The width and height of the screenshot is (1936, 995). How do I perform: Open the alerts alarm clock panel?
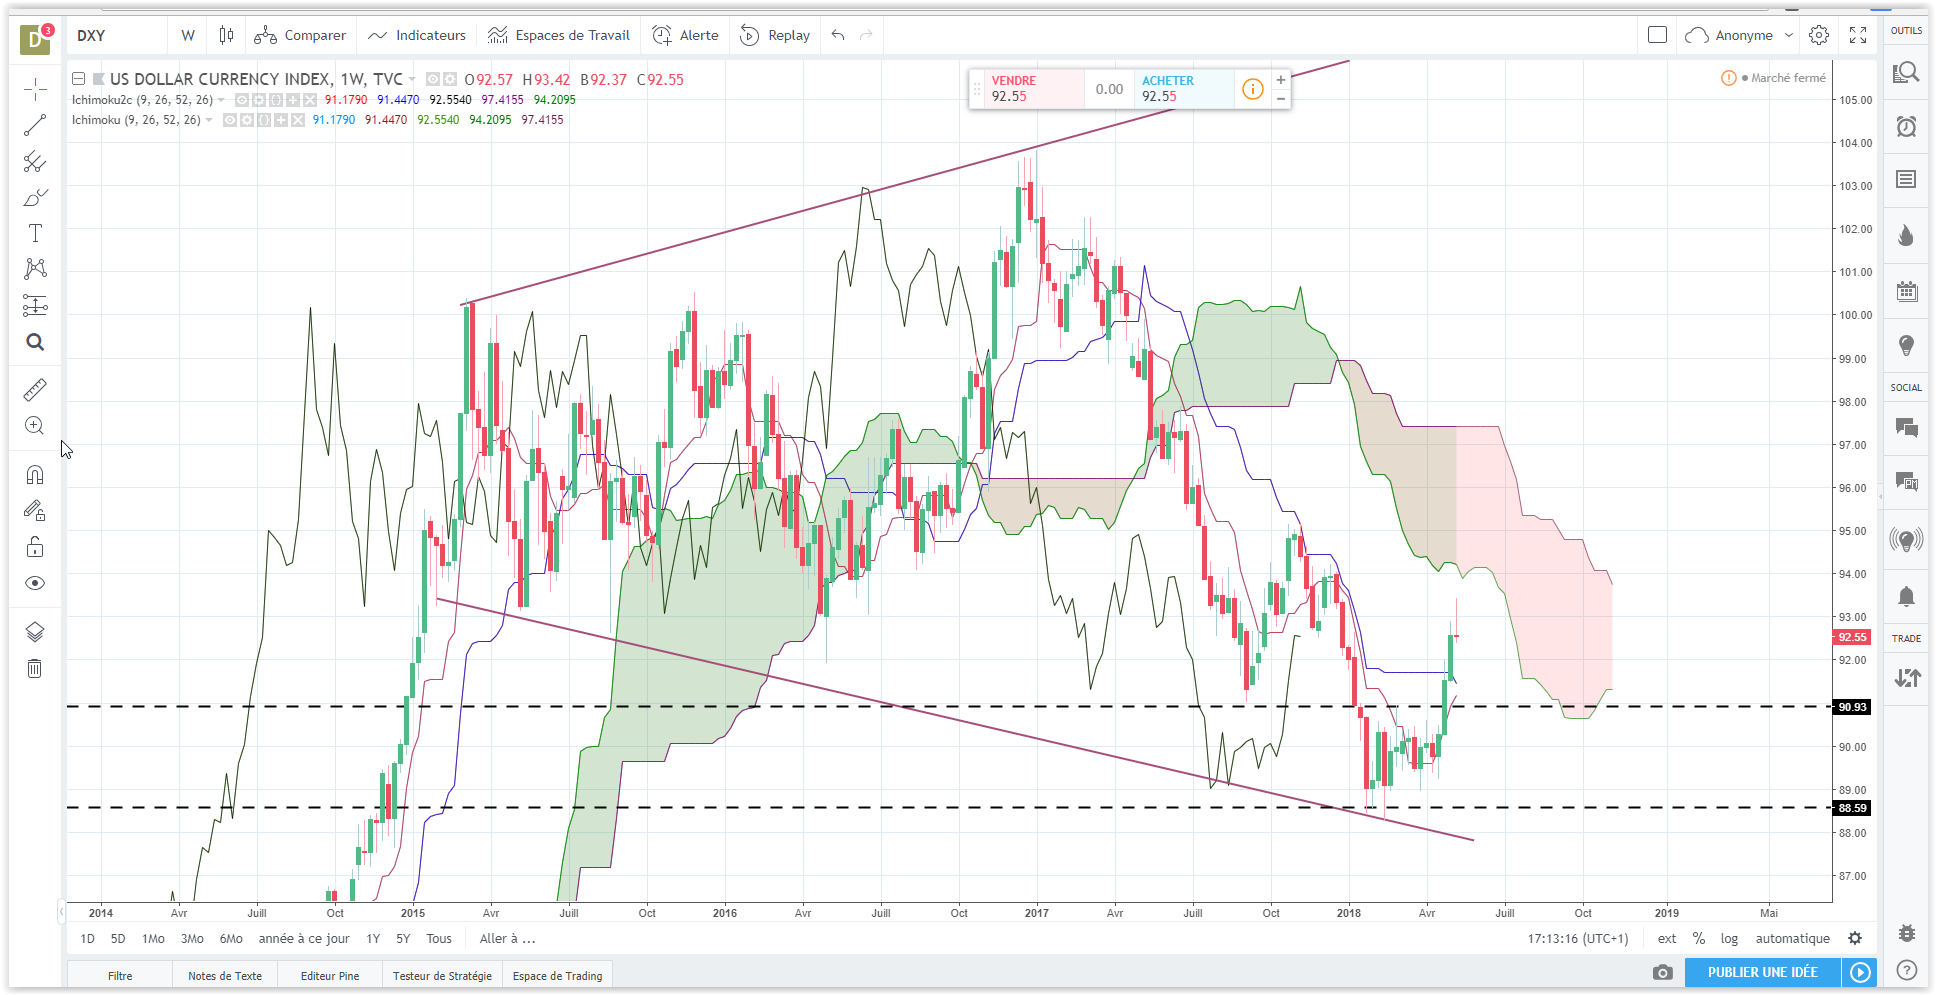pos(1906,126)
